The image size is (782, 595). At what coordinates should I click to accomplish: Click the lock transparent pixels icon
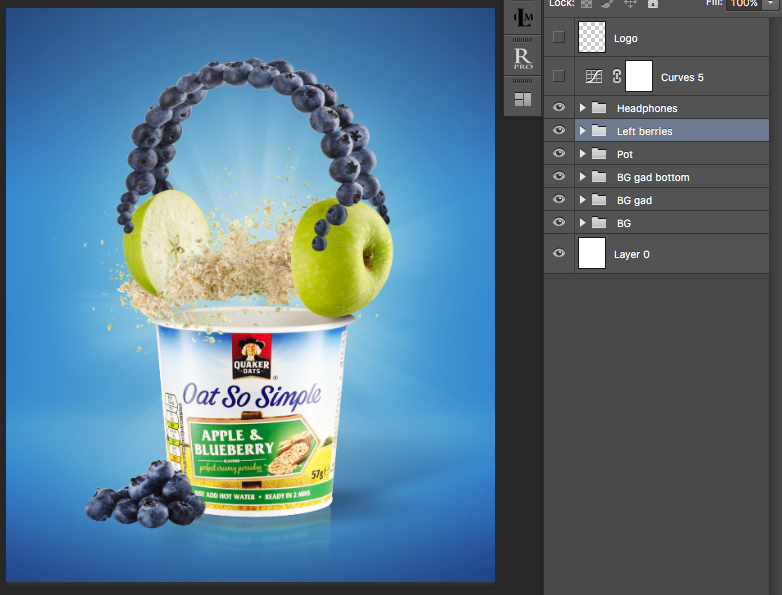coord(586,3)
